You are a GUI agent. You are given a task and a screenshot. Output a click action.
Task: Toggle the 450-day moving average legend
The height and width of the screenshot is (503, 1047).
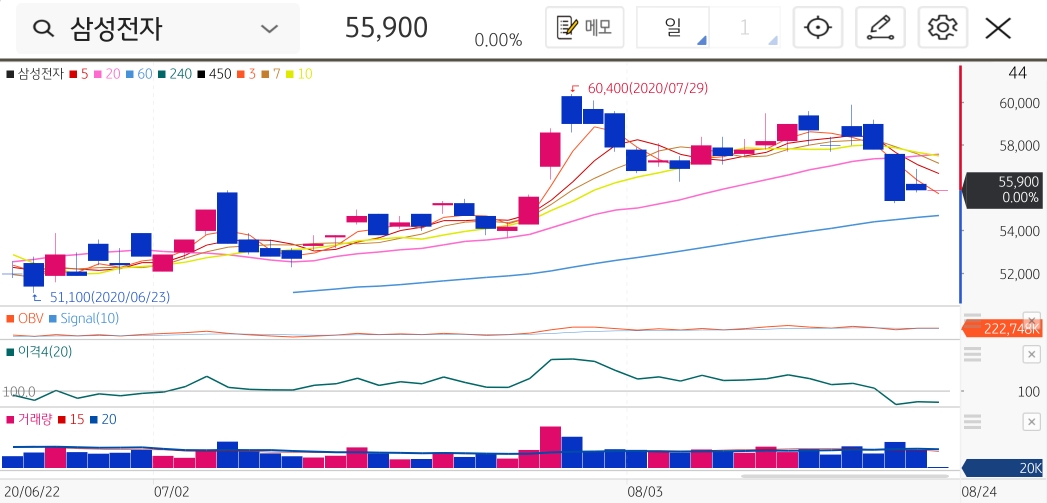[x=214, y=74]
